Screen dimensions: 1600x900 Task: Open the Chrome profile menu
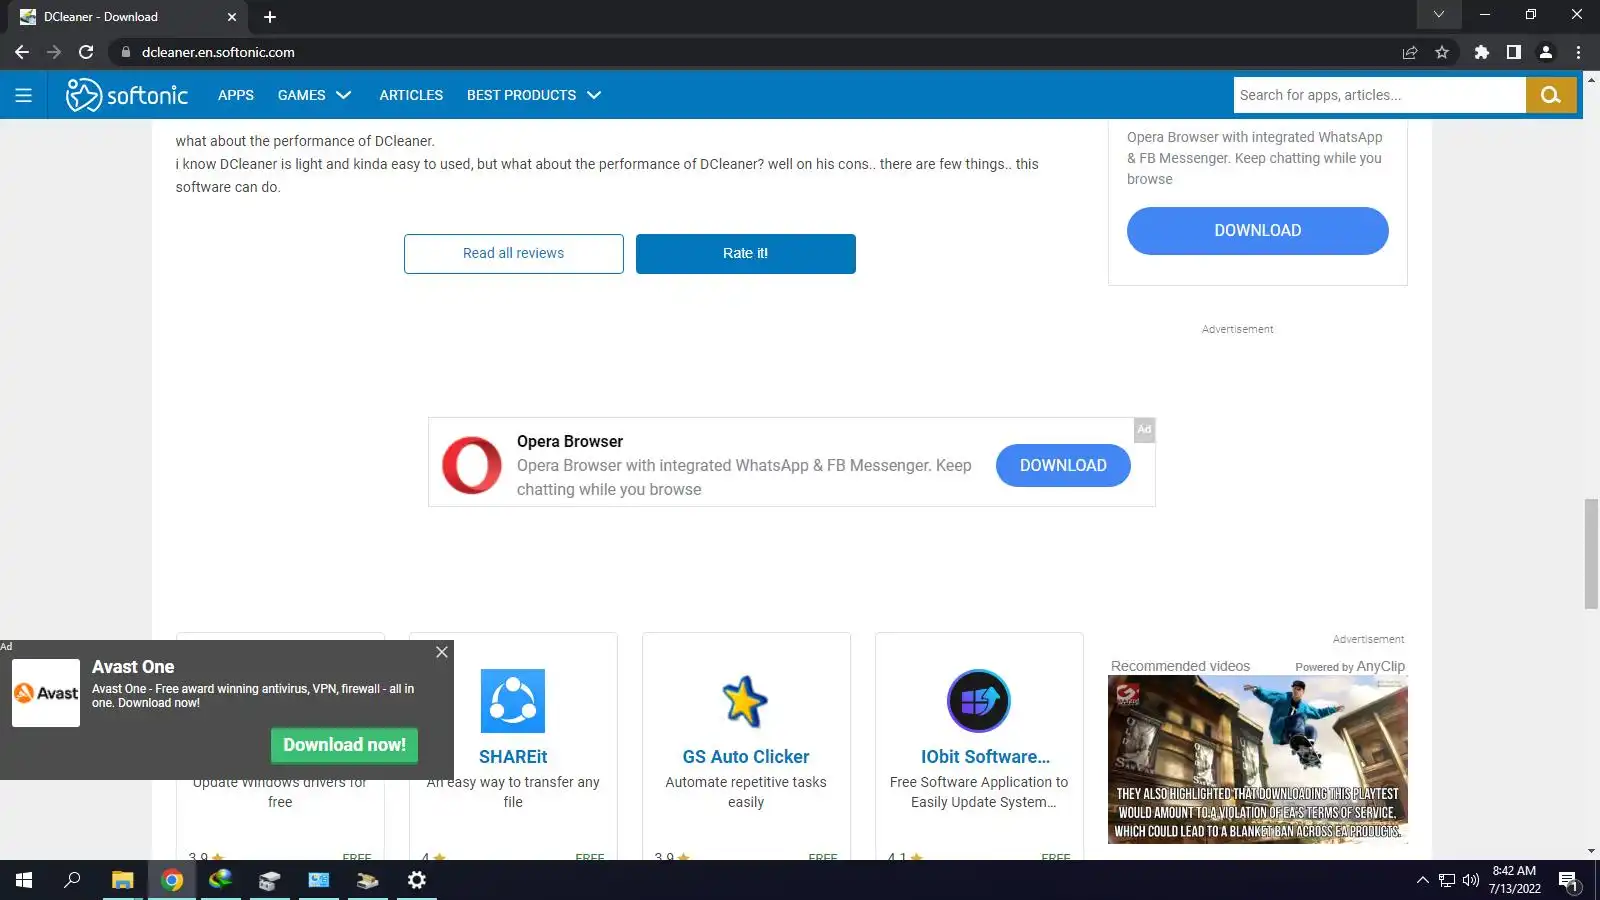click(1546, 52)
